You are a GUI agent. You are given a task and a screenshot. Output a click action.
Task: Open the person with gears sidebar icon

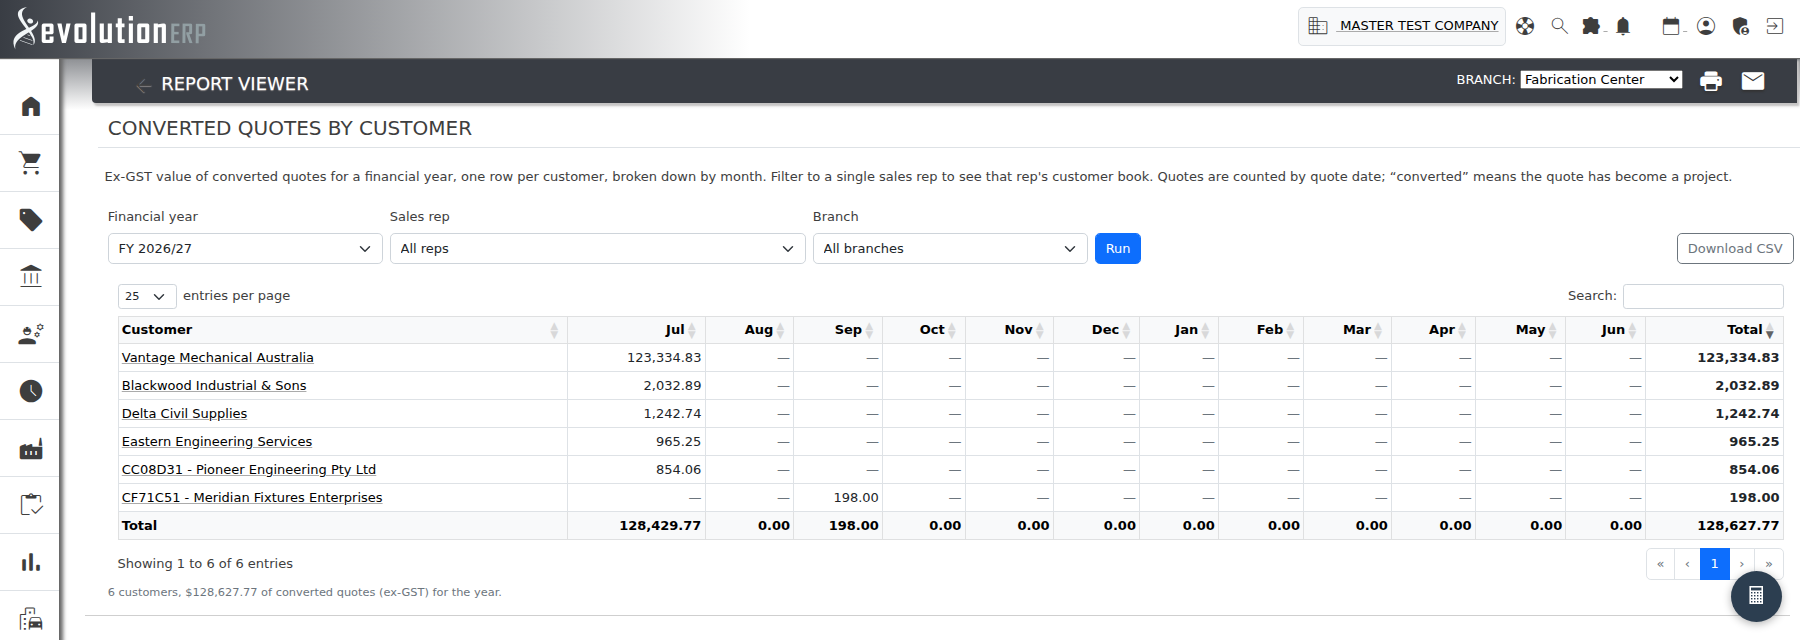[x=31, y=334]
